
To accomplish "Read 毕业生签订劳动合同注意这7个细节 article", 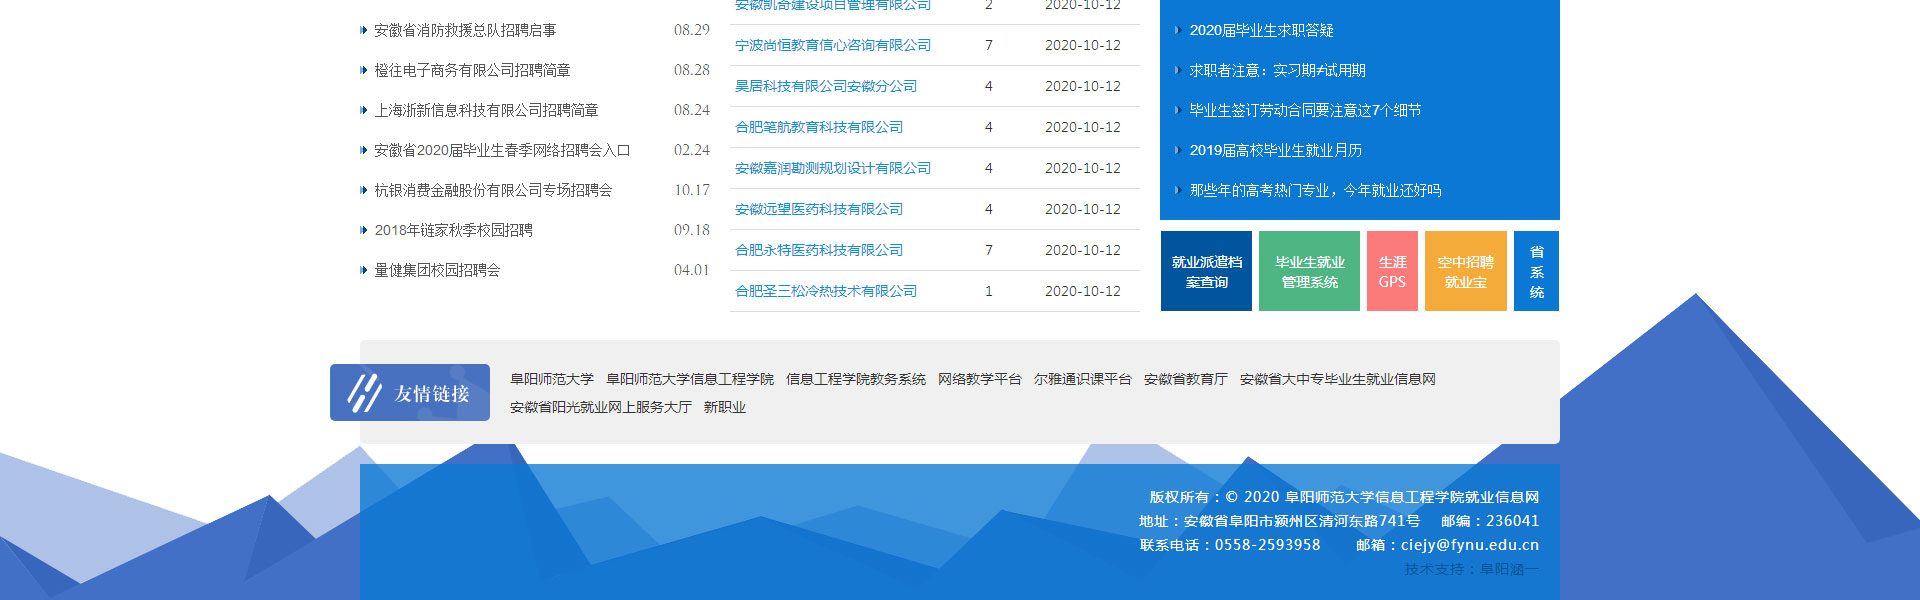I will [x=1305, y=111].
